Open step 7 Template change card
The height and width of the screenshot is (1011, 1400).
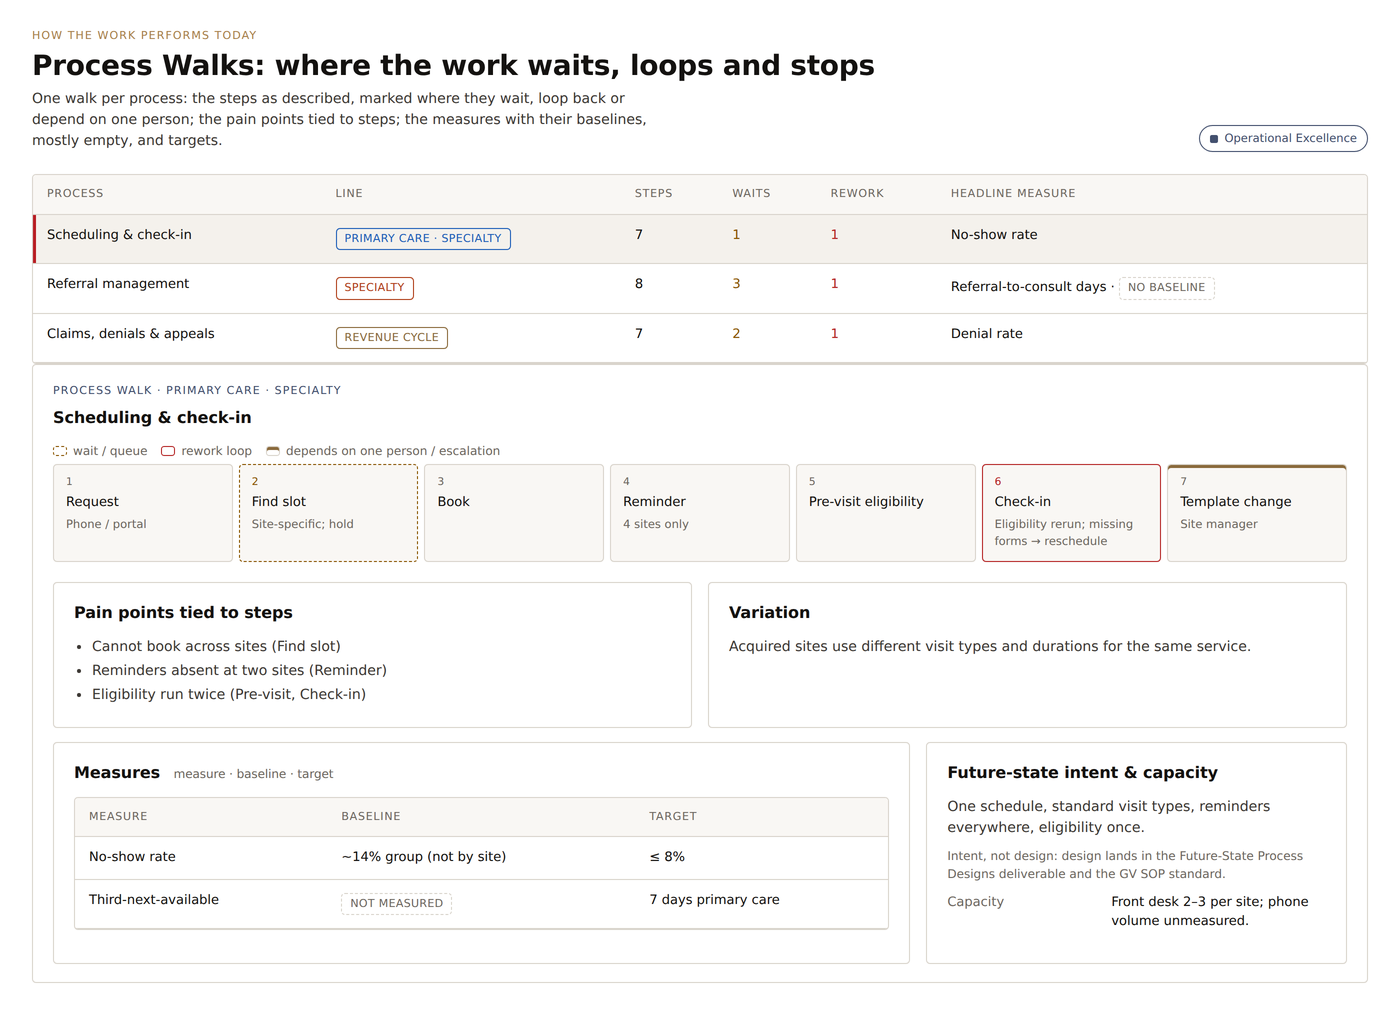[x=1257, y=513]
